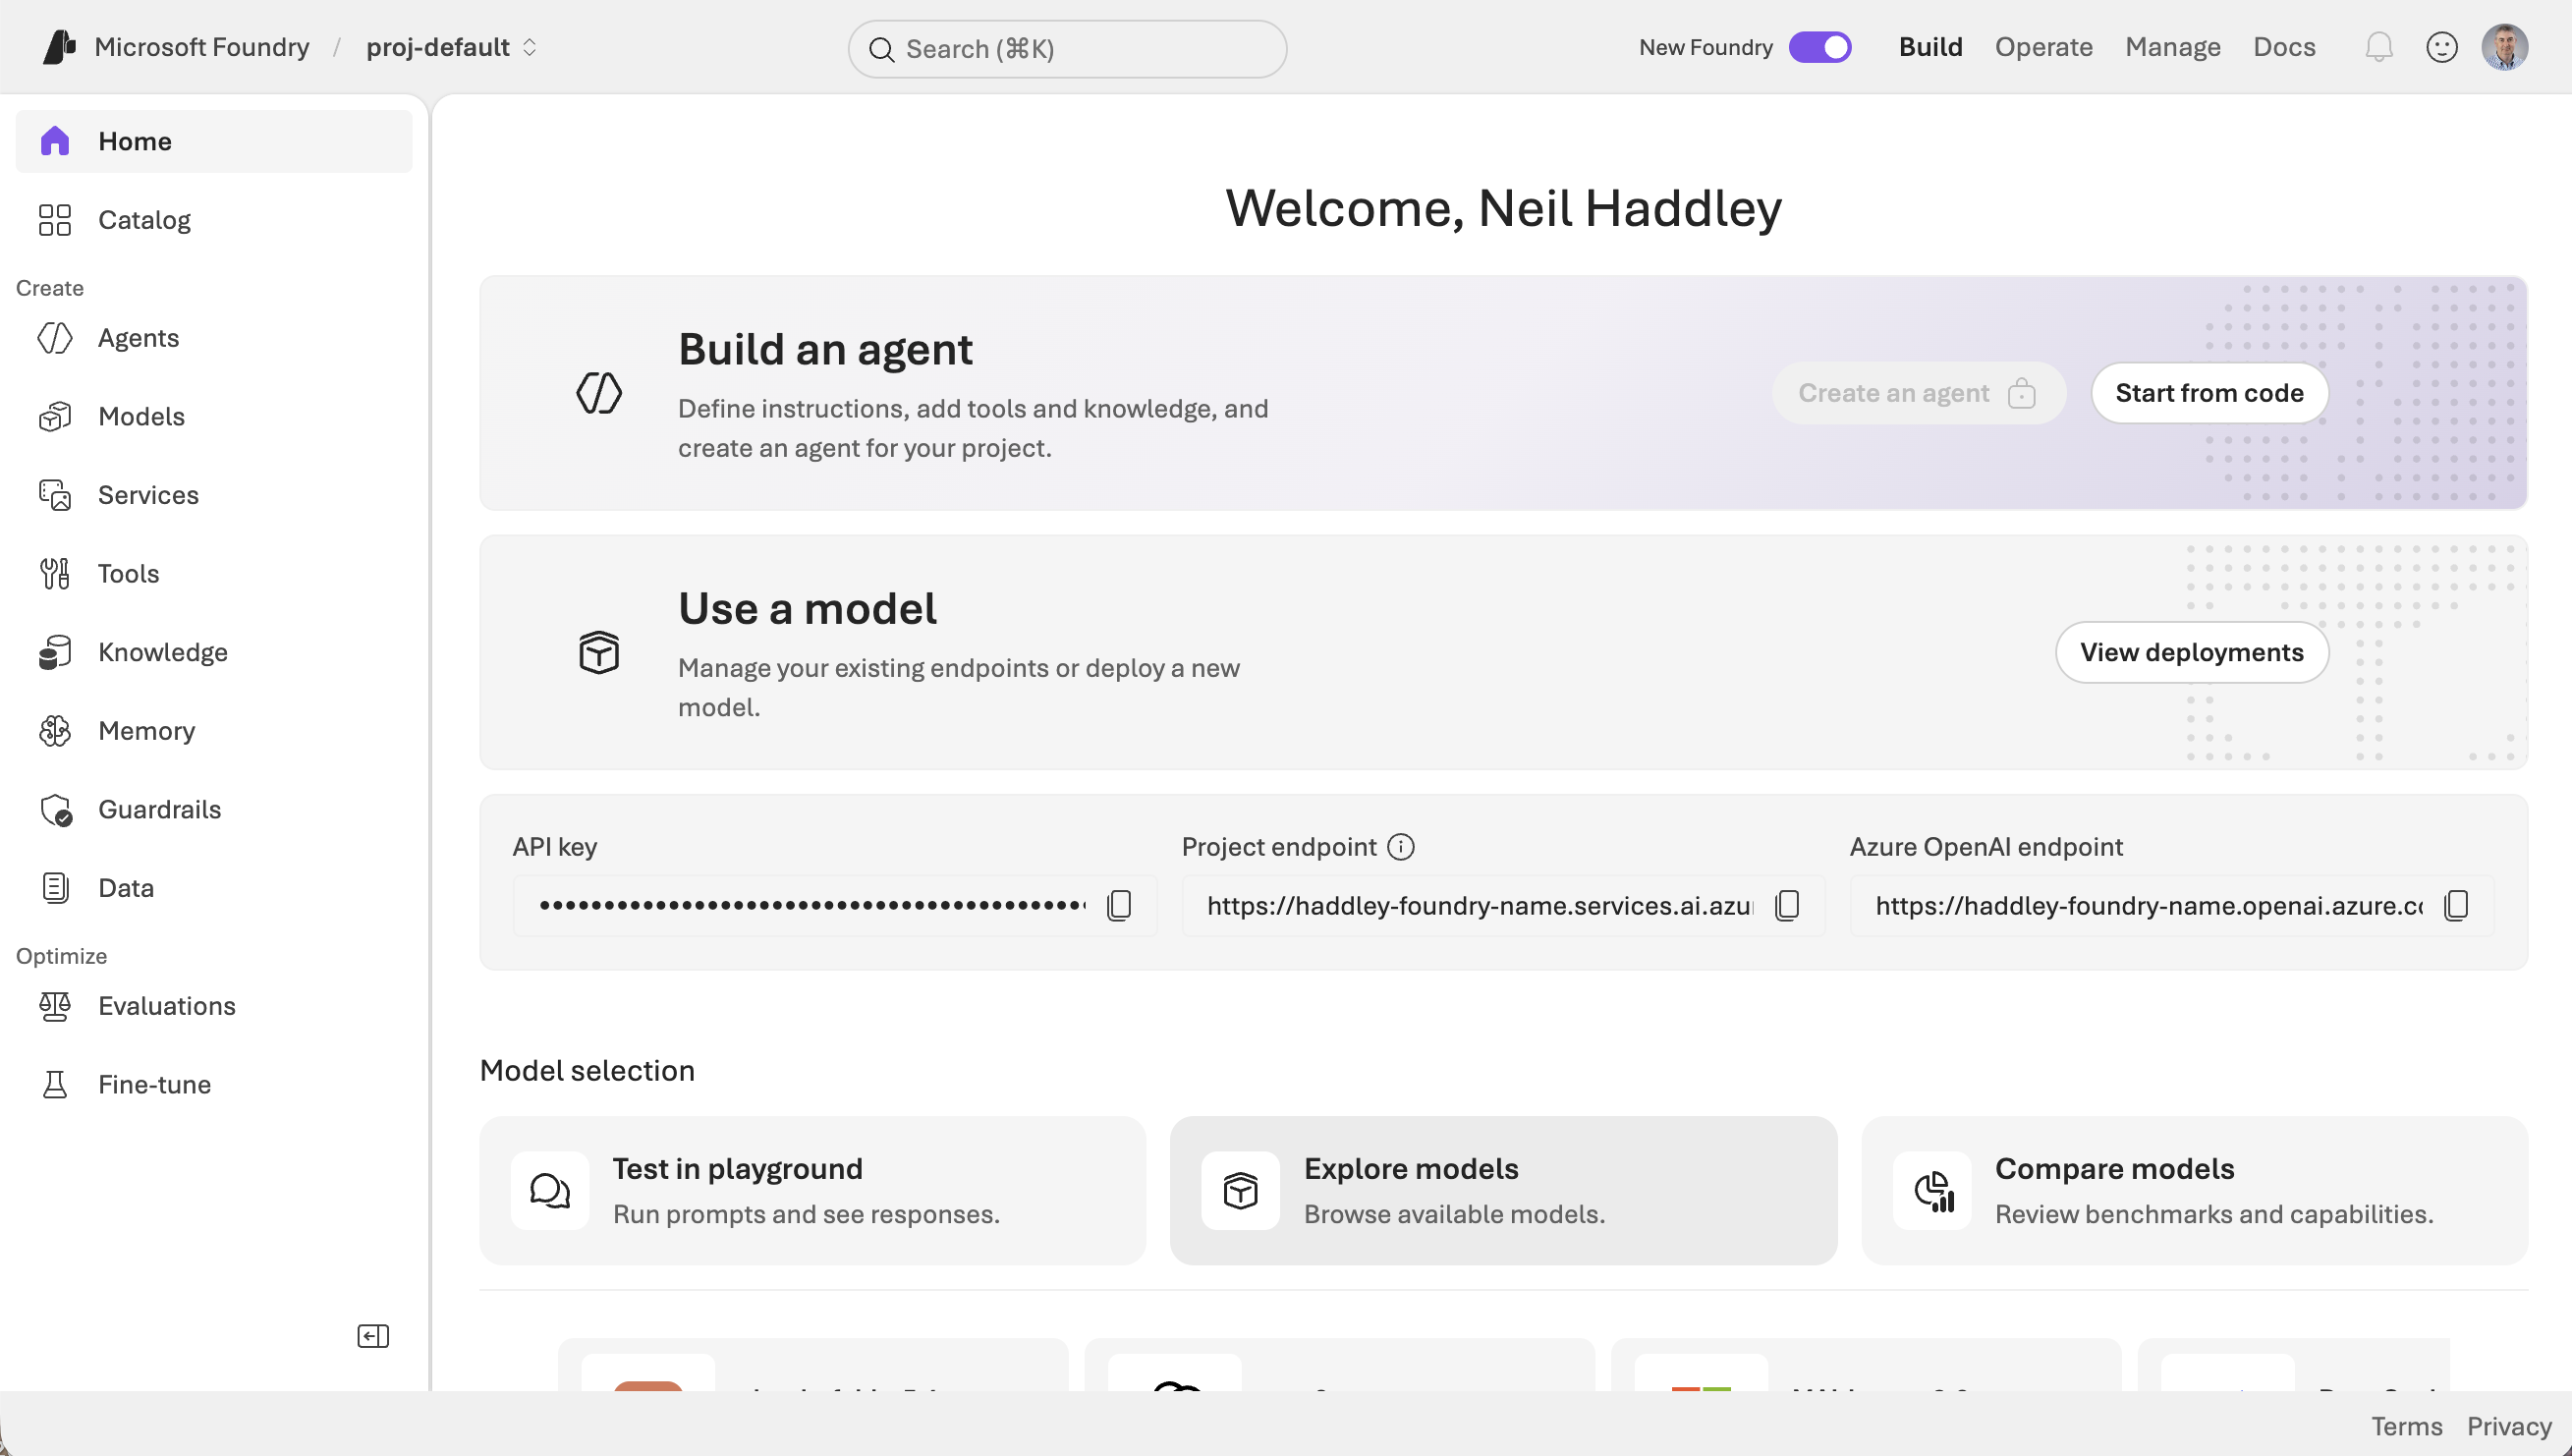The height and width of the screenshot is (1456, 2572).
Task: Copy the Project endpoint URL
Action: (1787, 905)
